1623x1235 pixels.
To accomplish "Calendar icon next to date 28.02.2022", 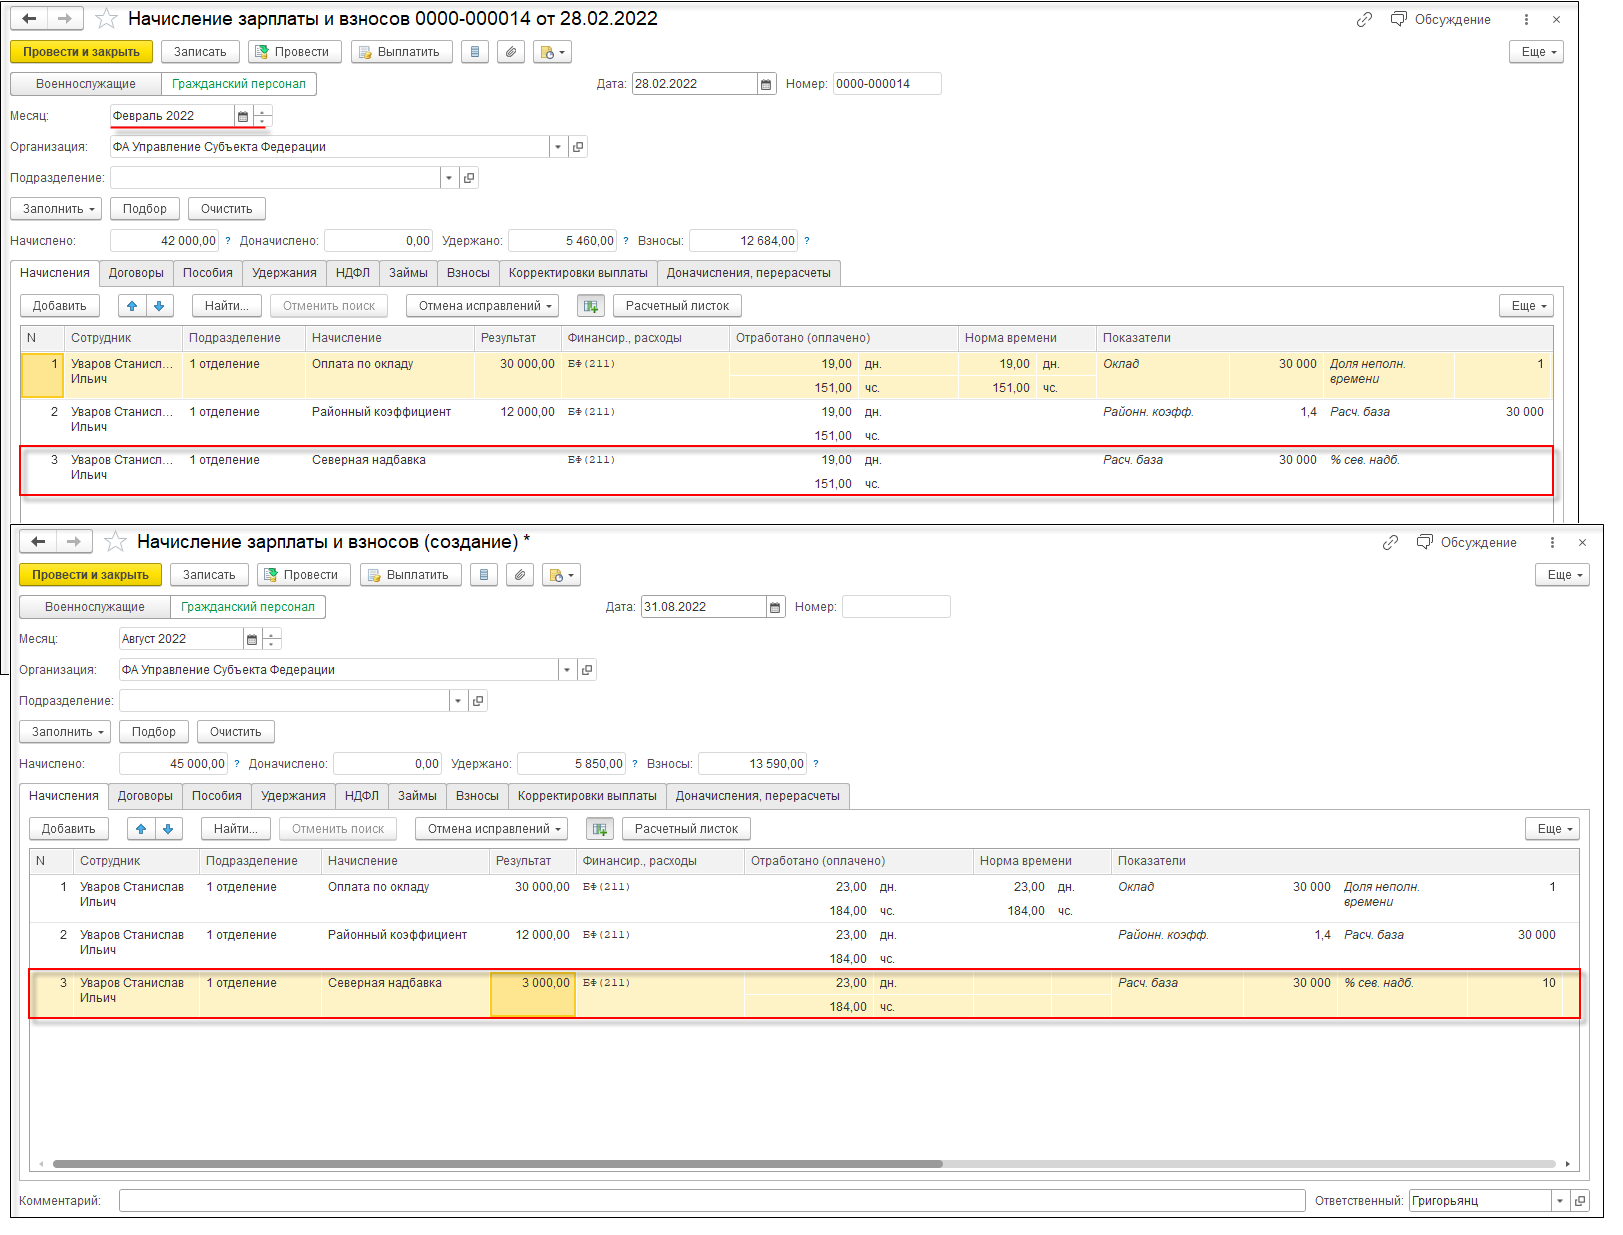I will tap(766, 84).
